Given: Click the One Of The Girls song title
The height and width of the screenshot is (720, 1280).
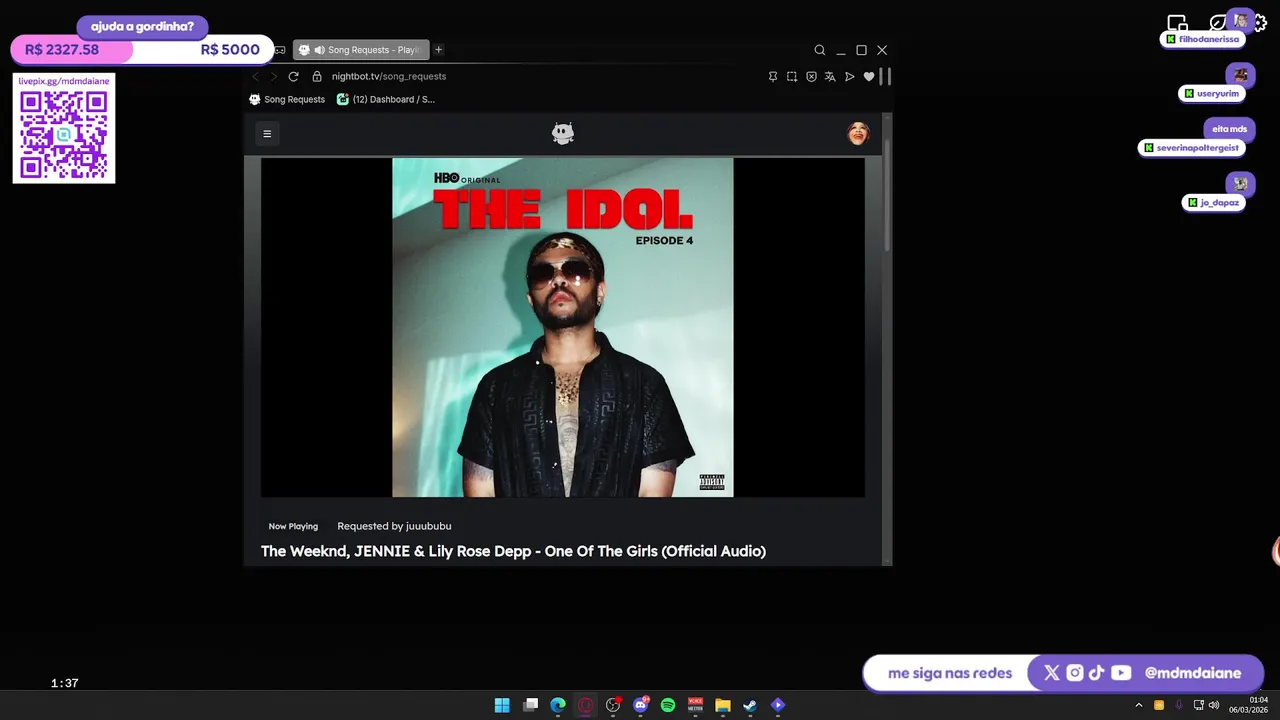Looking at the screenshot, I should pos(513,551).
